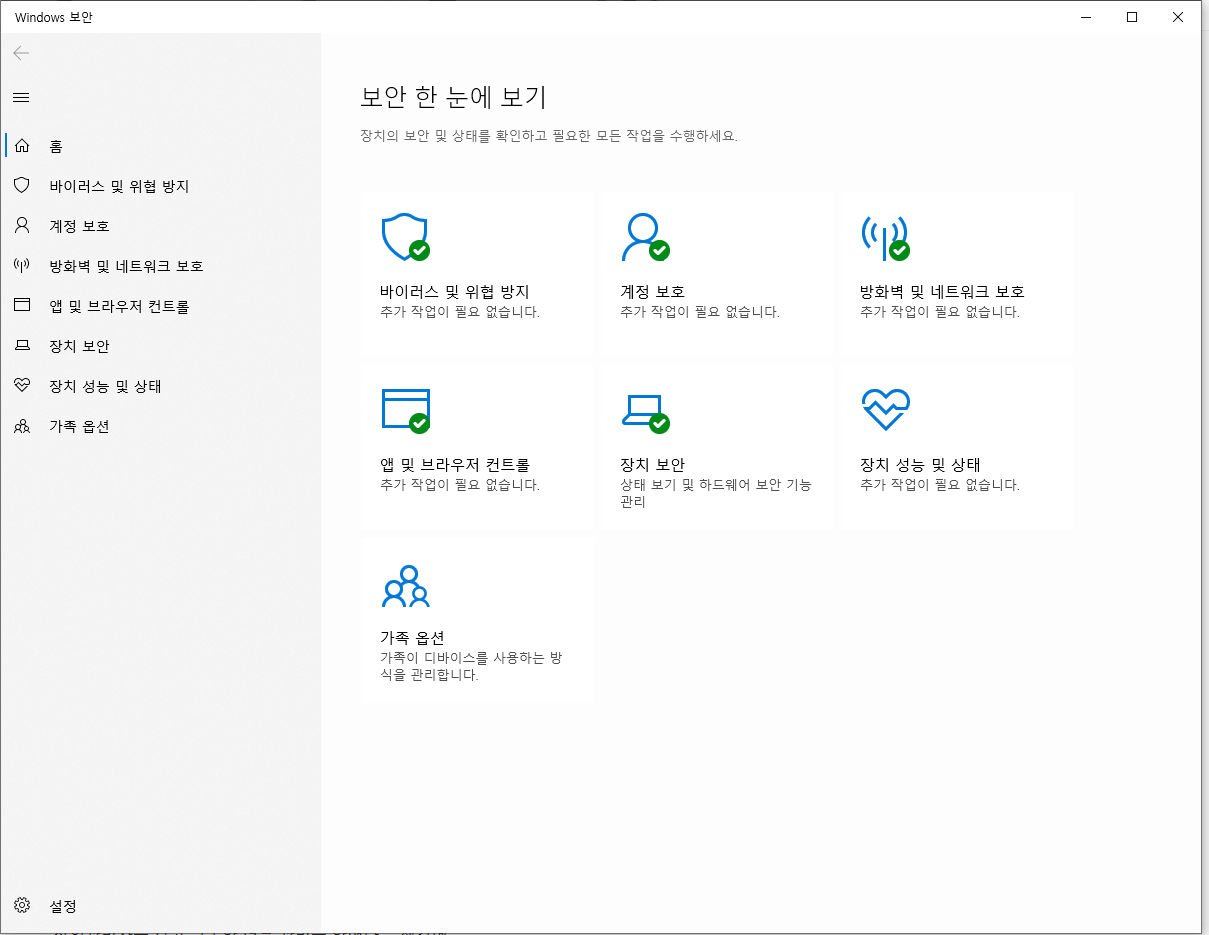Open the 바이러스 및 위협 방지 tile title
Viewport: 1209px width, 935px height.
[455, 292]
